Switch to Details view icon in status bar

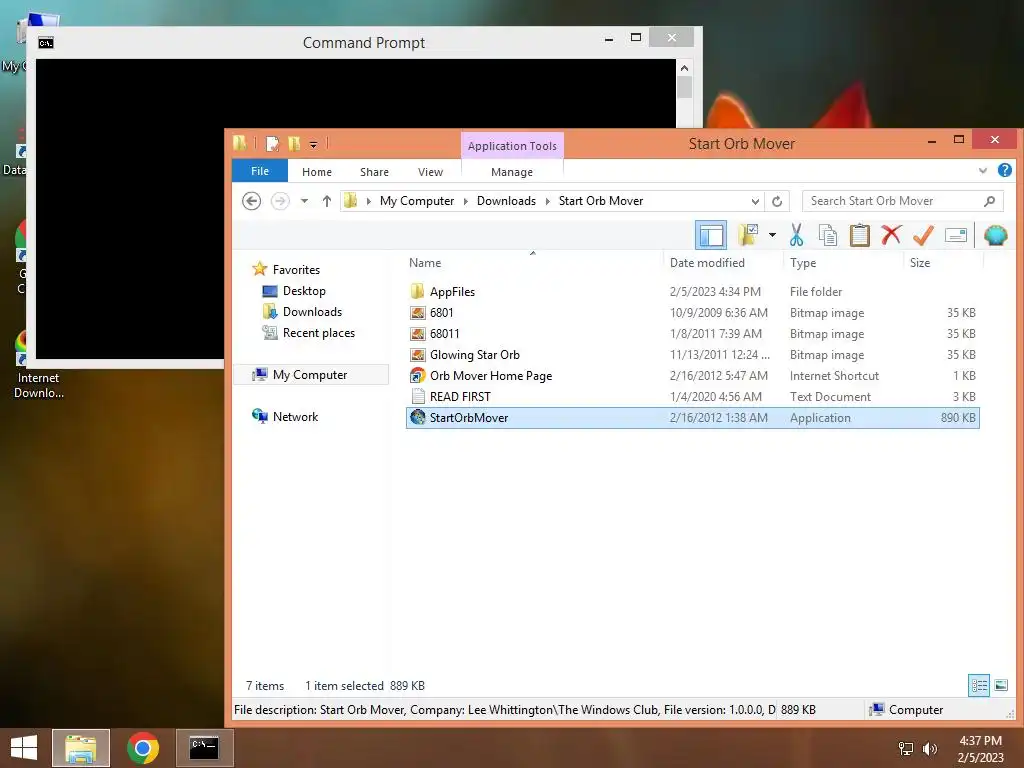click(979, 685)
